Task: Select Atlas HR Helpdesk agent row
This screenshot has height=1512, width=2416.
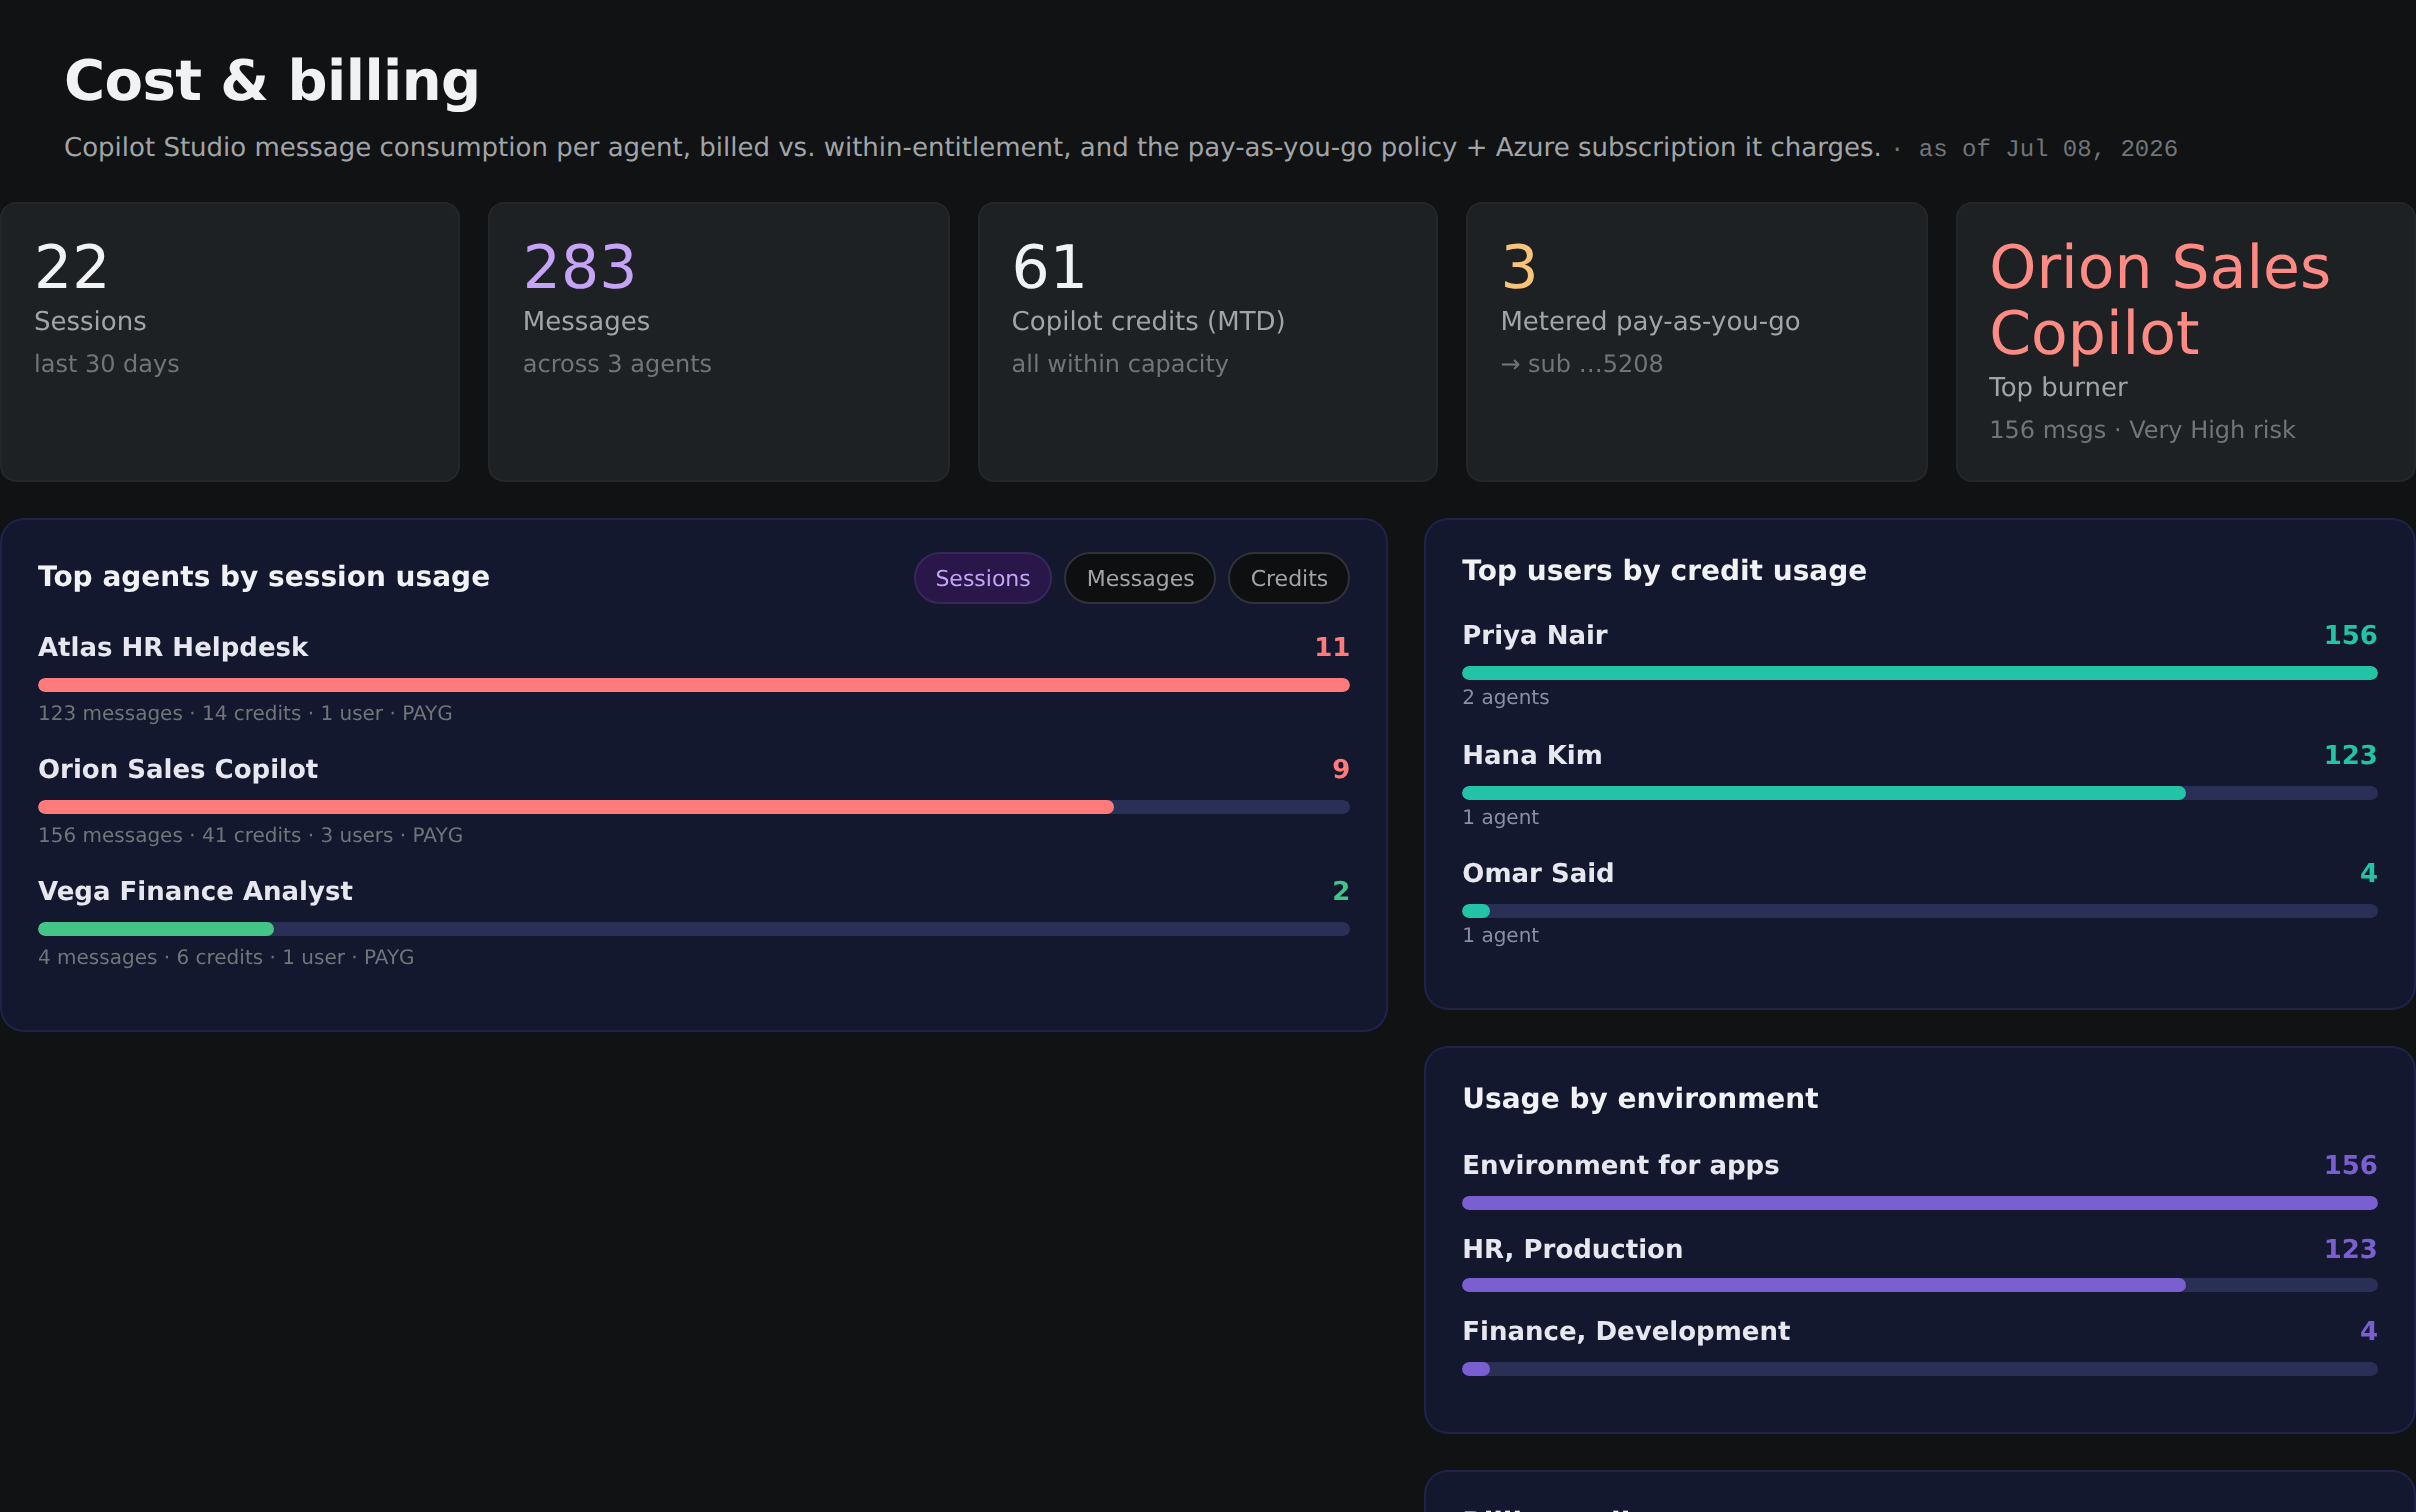Action: pos(694,677)
